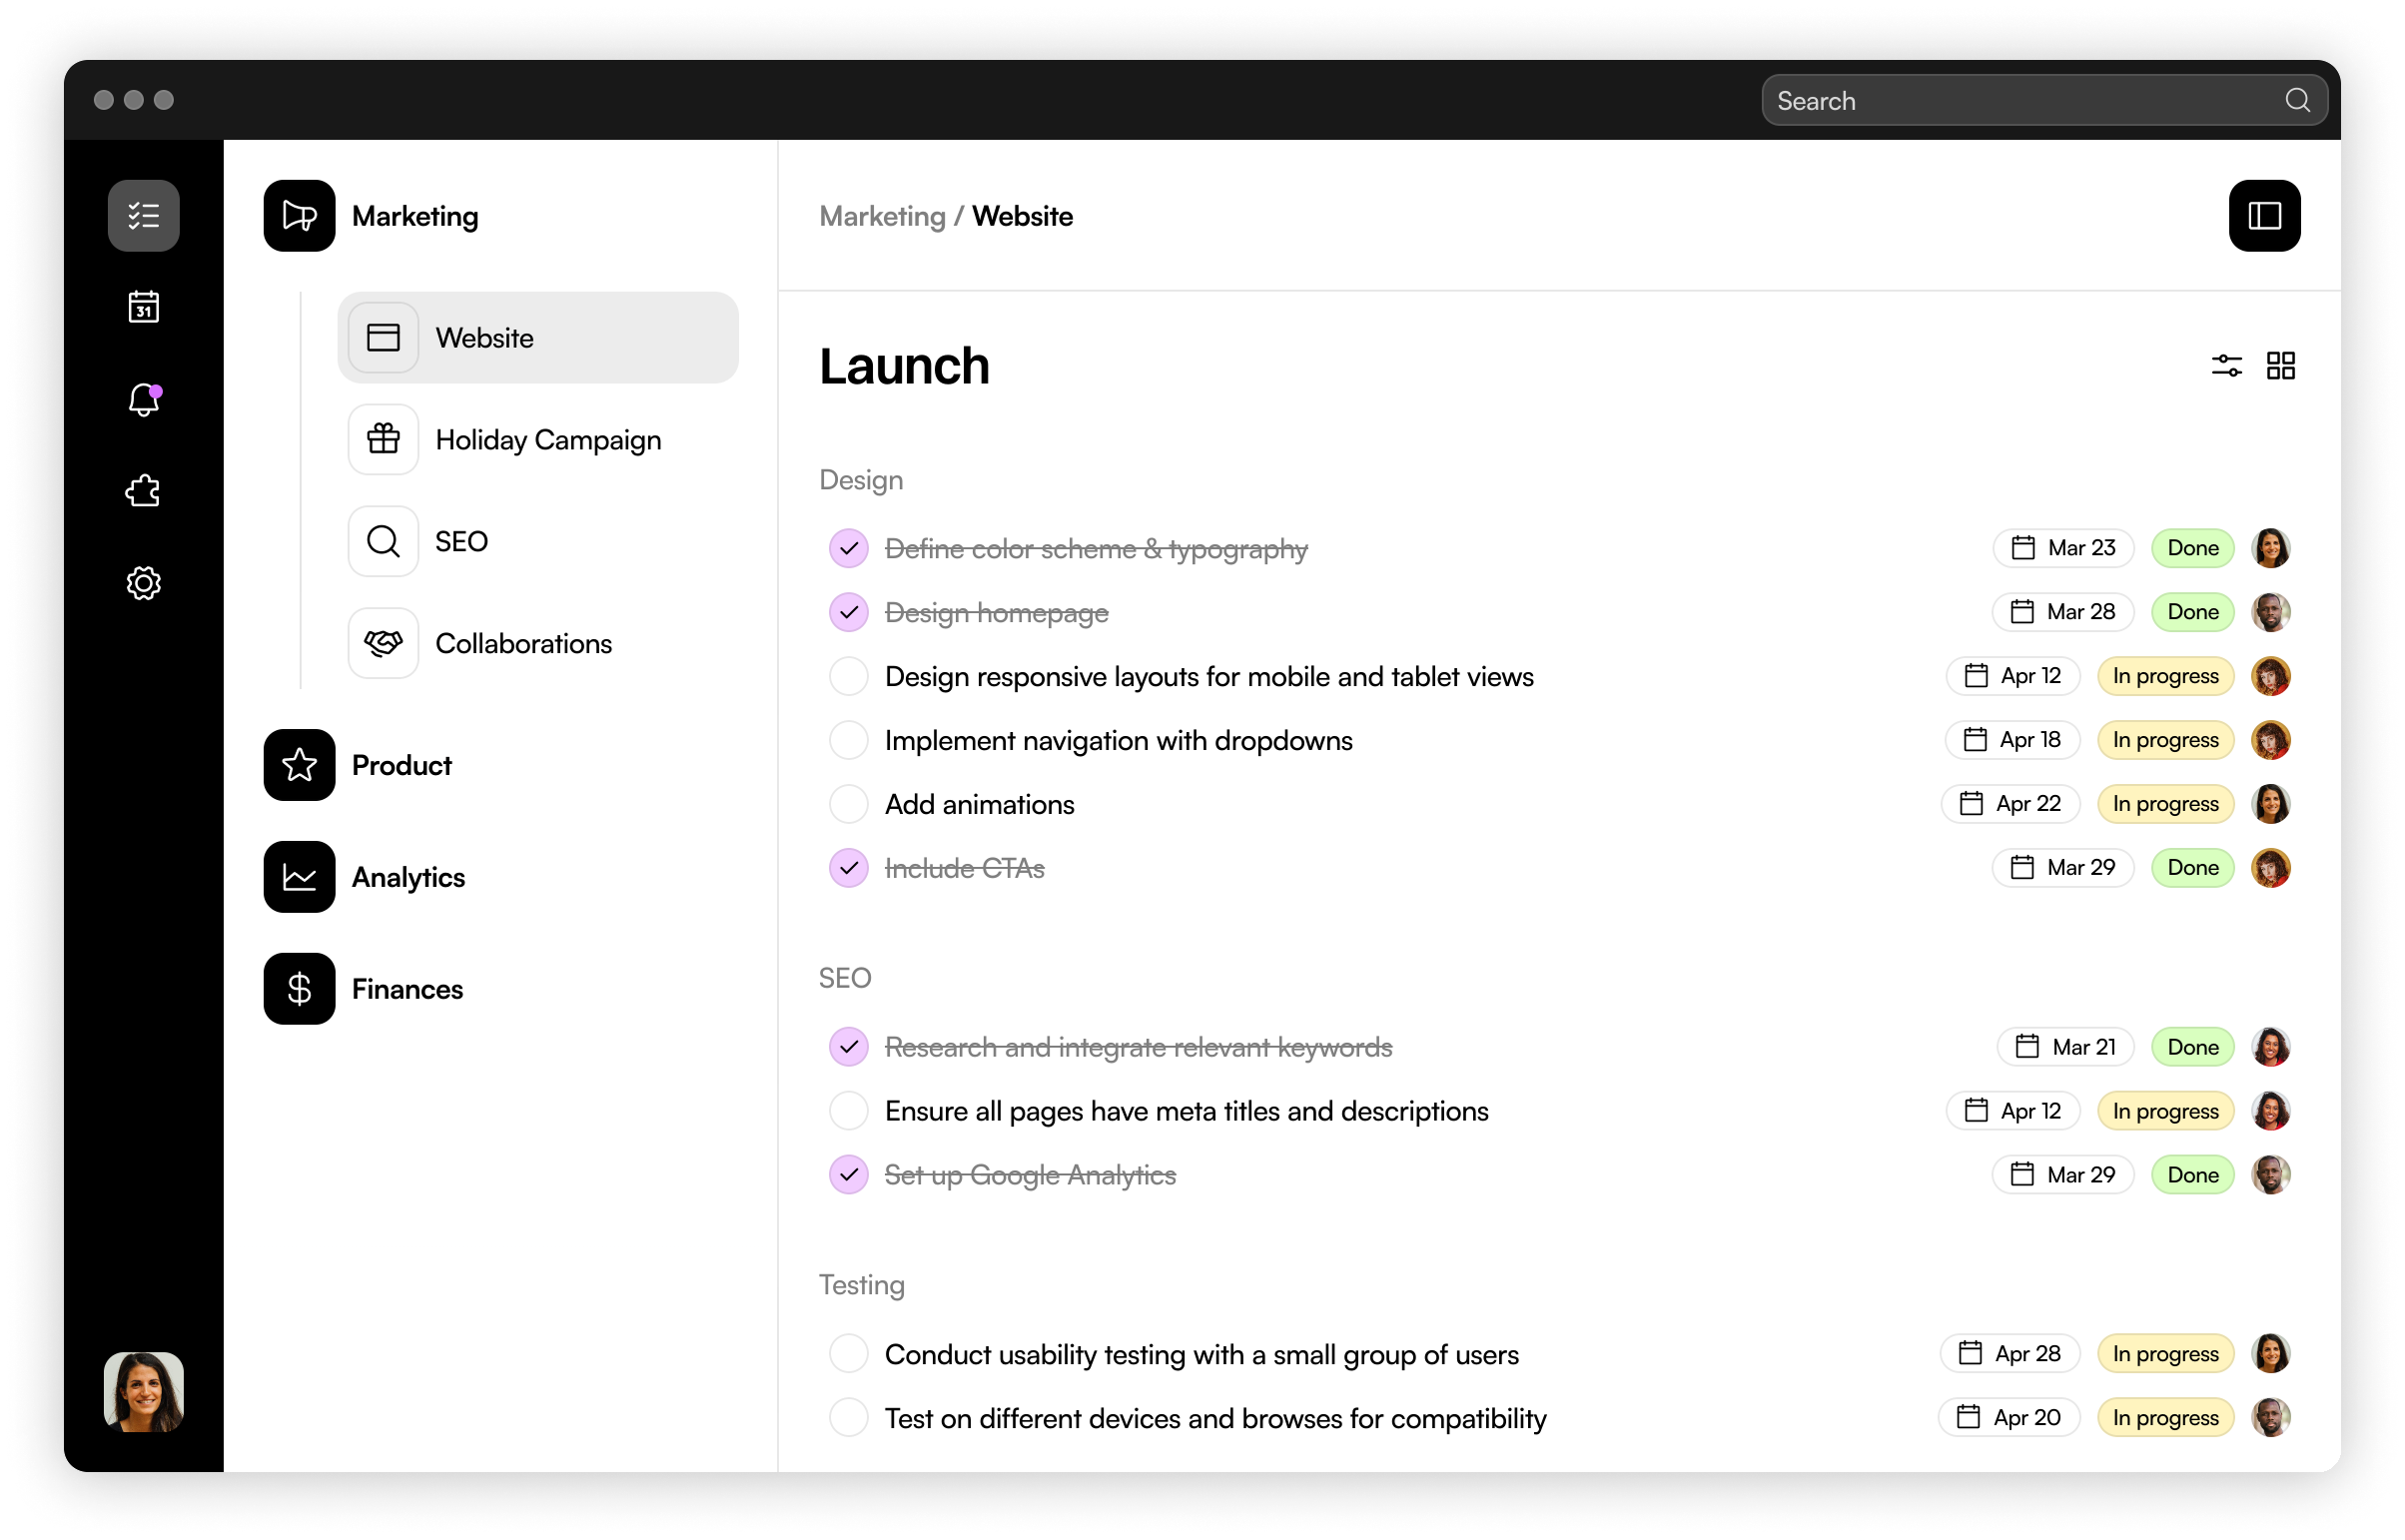The image size is (2405, 1540).
Task: Click the Holiday Campaign gift icon
Action: pyautogui.click(x=382, y=438)
